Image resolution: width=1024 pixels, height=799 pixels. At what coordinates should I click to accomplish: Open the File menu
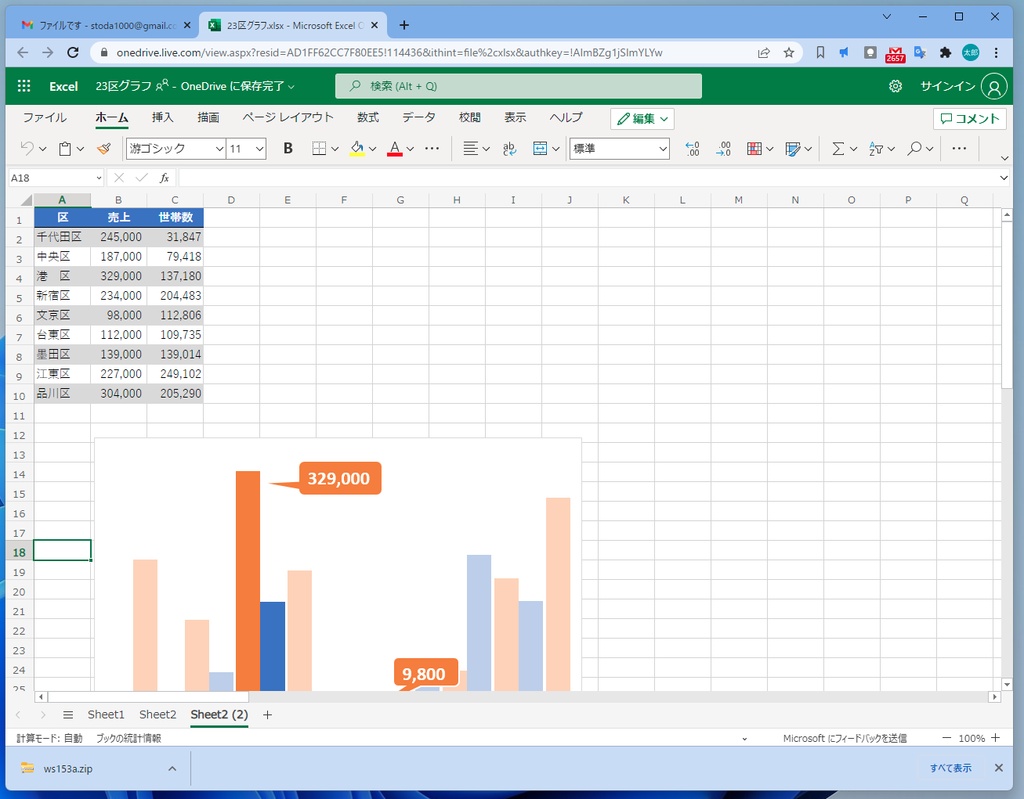pyautogui.click(x=44, y=118)
